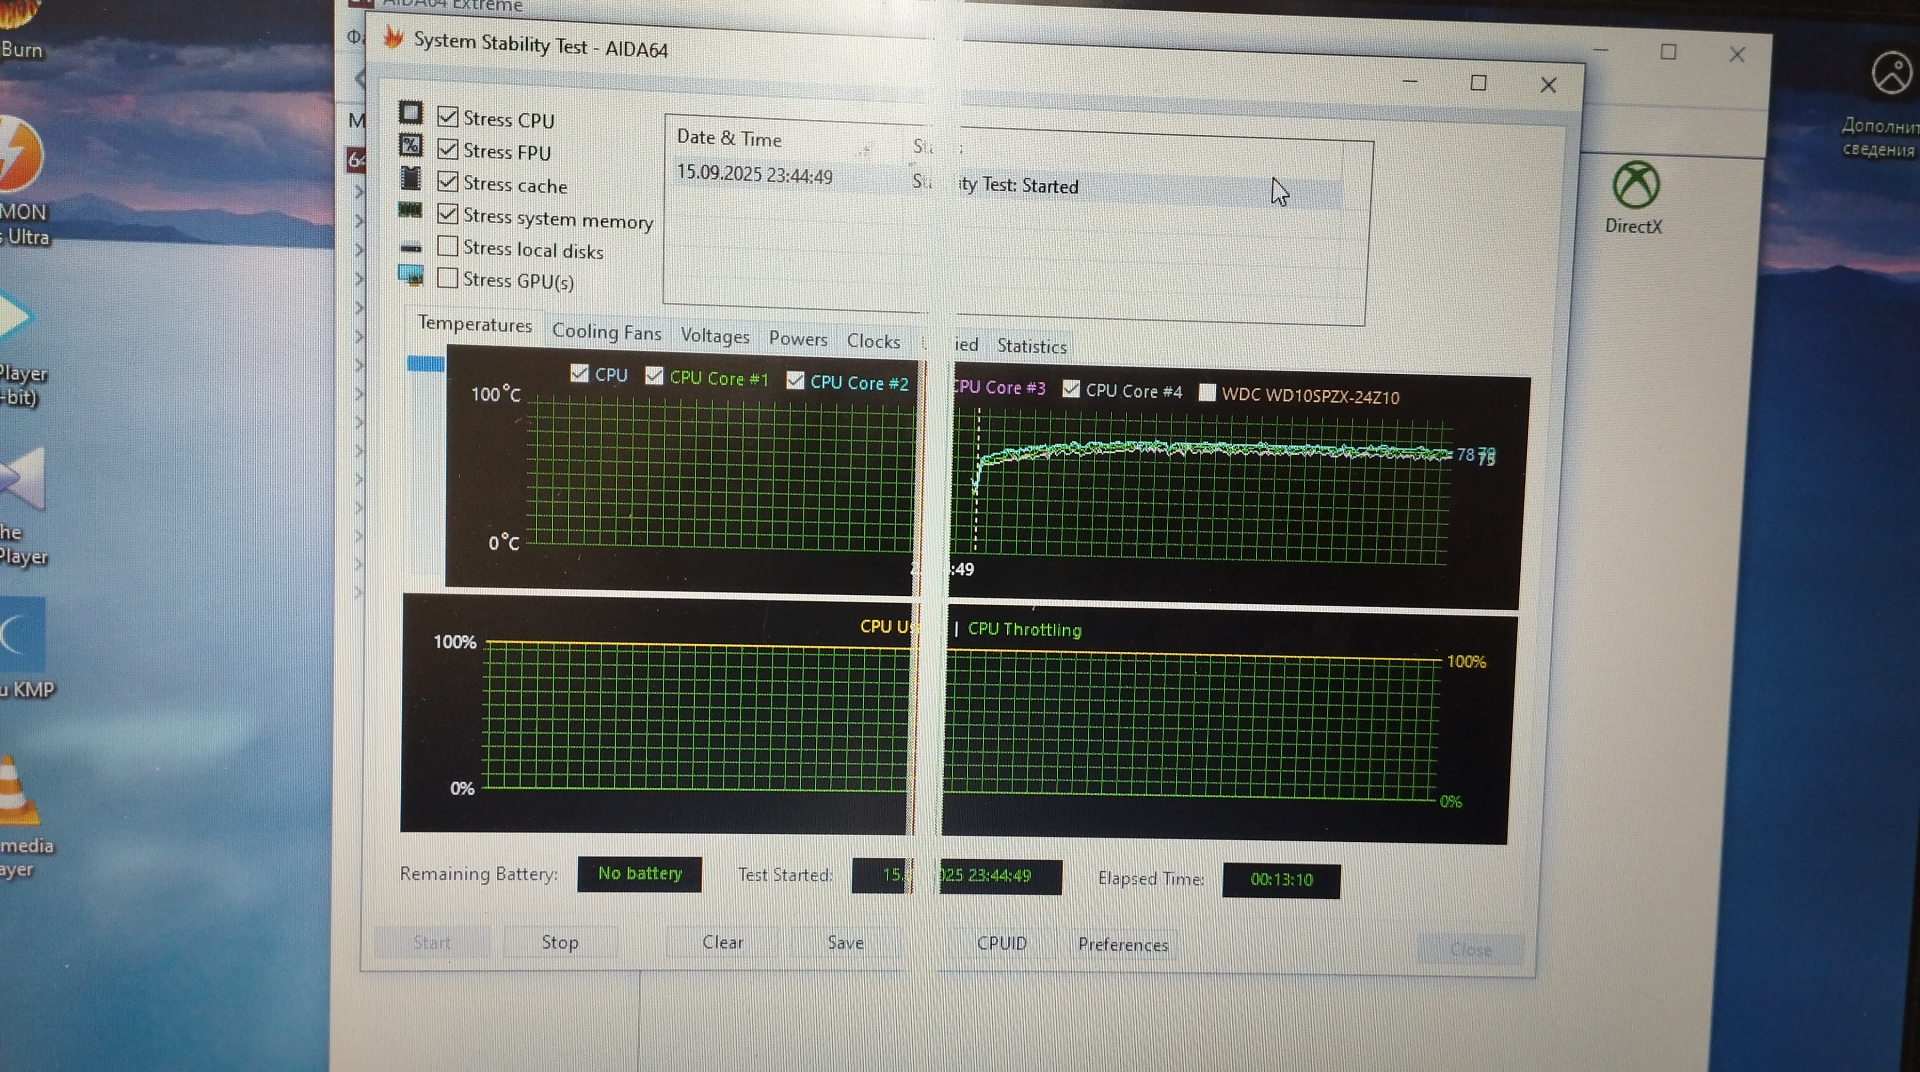The width and height of the screenshot is (1920, 1072).
Task: Click the system memory RAM icon
Action: coord(410,210)
